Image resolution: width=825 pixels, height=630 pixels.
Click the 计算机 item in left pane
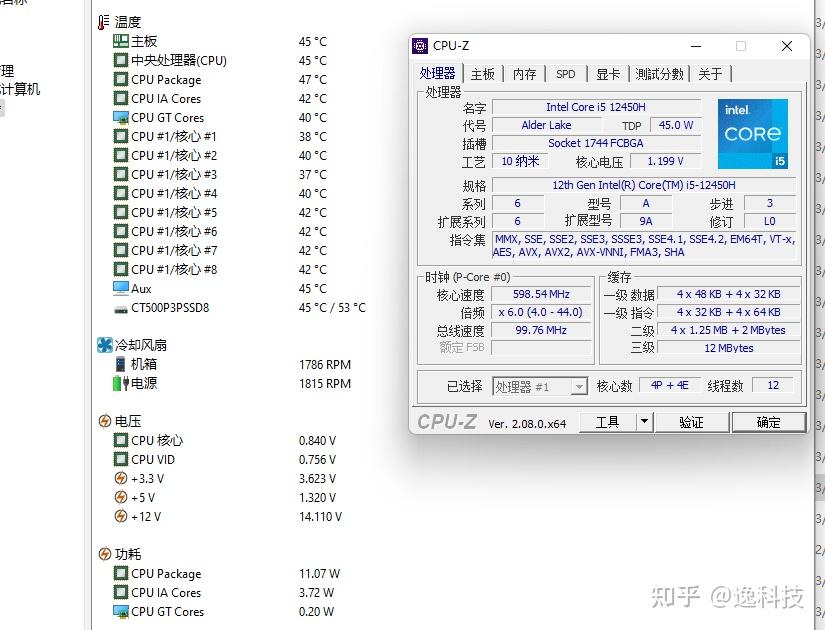click(20, 89)
